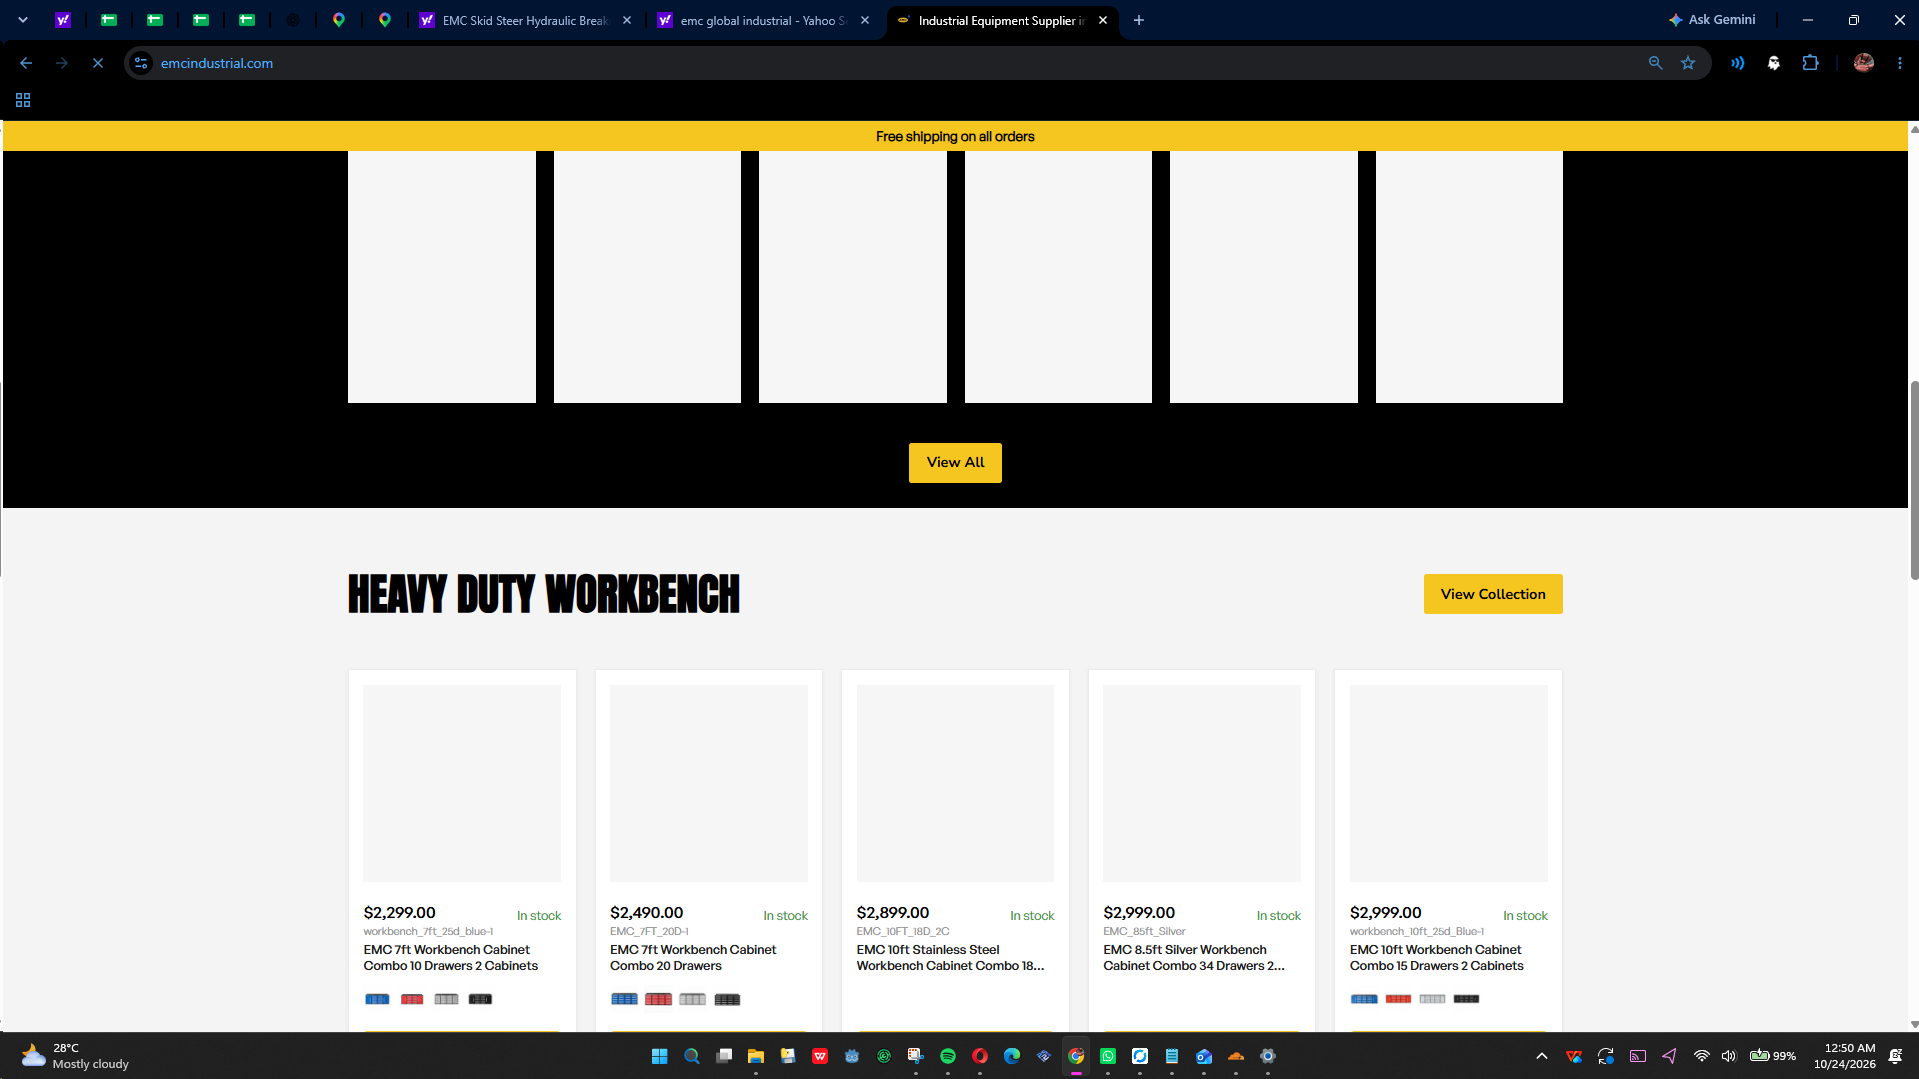Viewport: 1919px width, 1079px height.
Task: Open the apps grid shortcut in bookmarks bar
Action: coord(23,100)
